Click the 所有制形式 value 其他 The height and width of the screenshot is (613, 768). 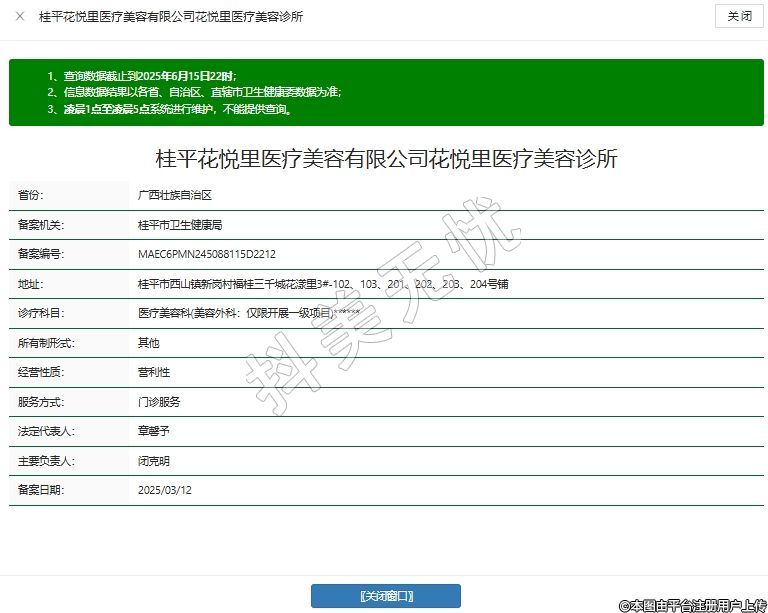(149, 342)
